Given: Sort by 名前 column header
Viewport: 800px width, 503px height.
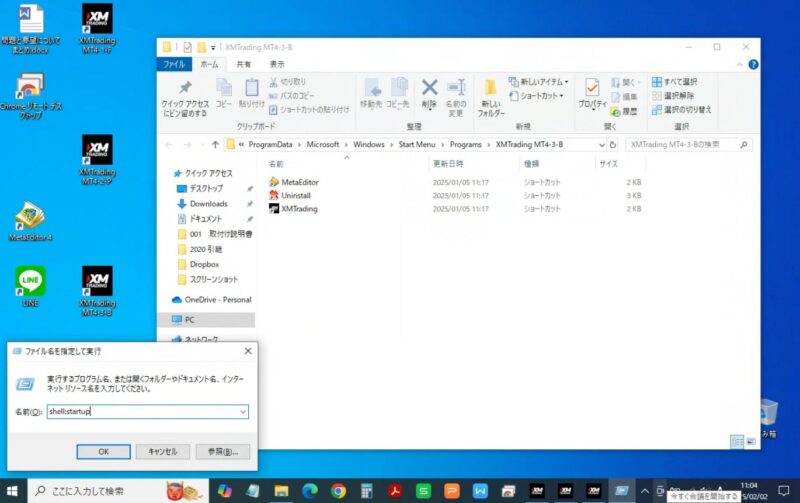Looking at the screenshot, I should point(276,164).
